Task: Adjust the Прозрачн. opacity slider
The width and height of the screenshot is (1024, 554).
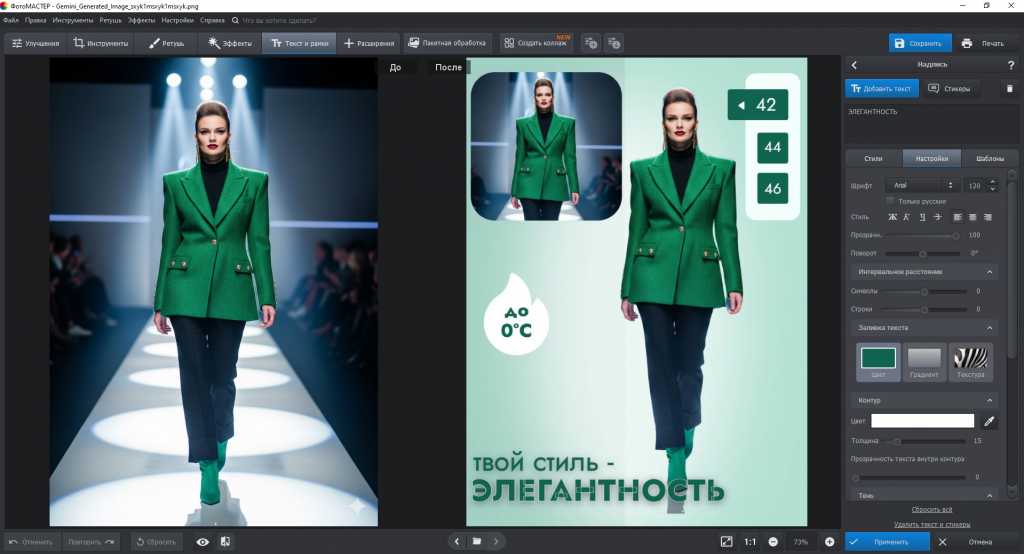Action: coord(922,235)
